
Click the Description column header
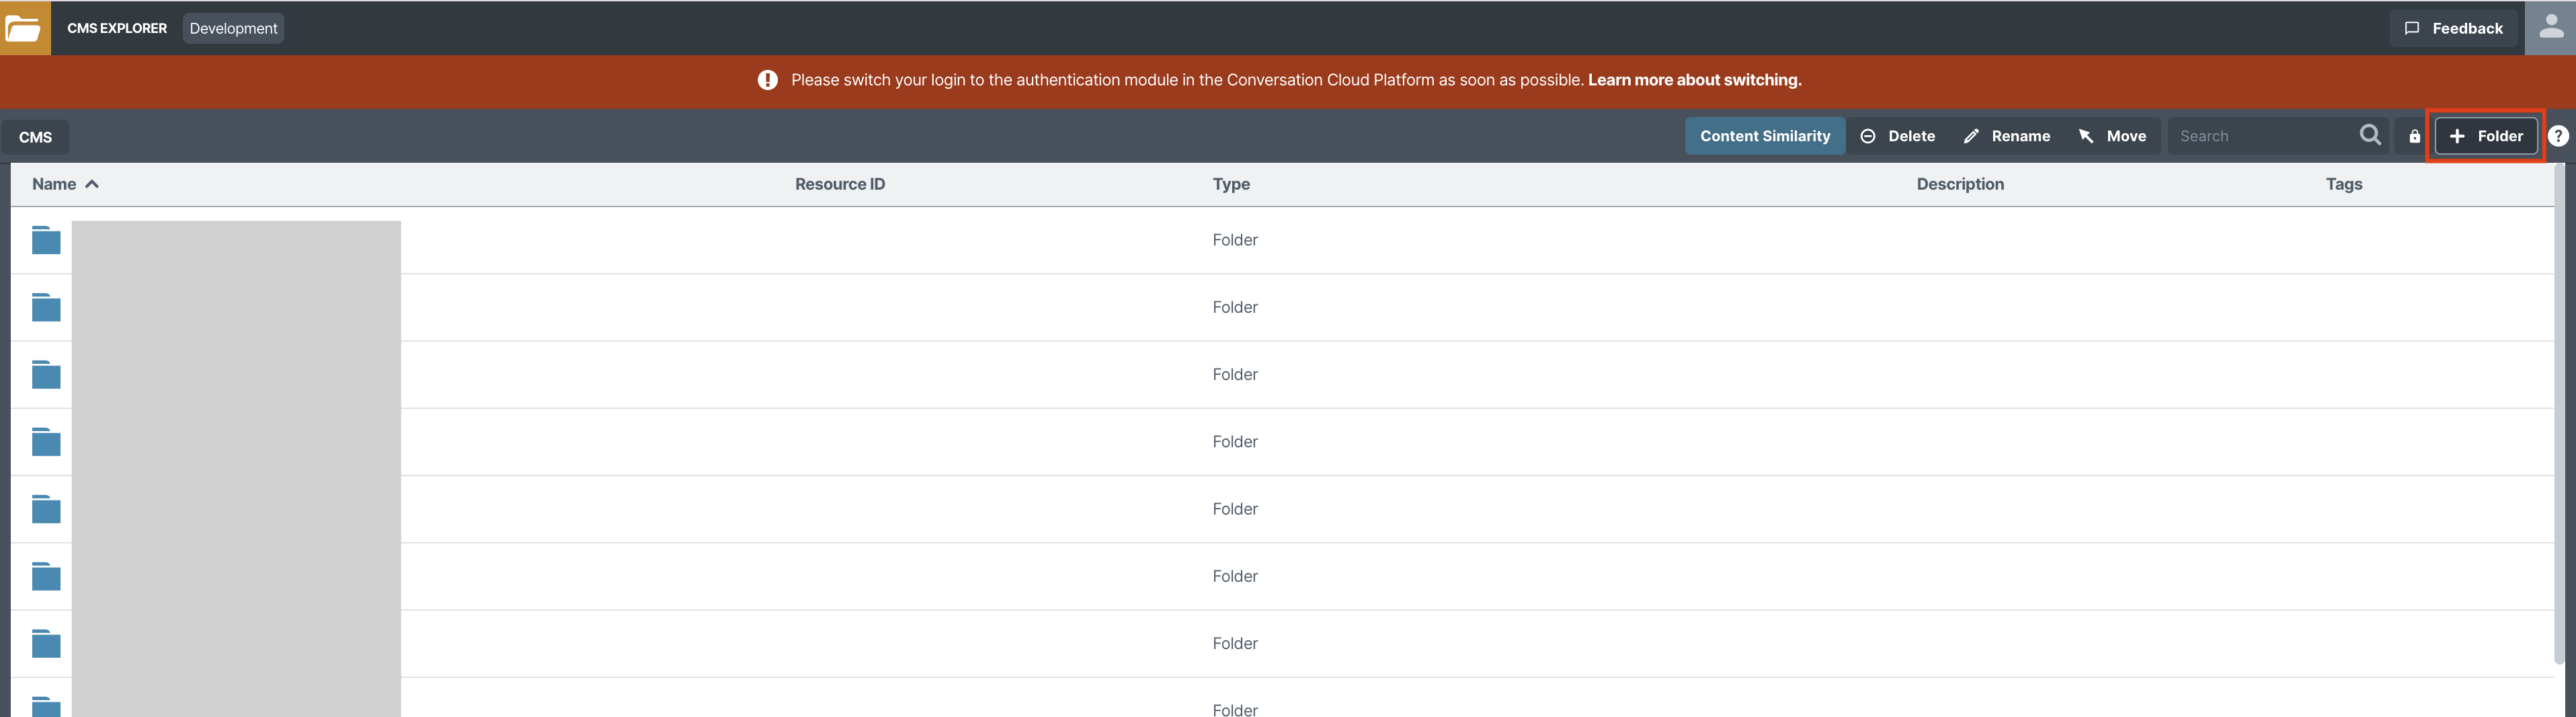tap(1959, 184)
